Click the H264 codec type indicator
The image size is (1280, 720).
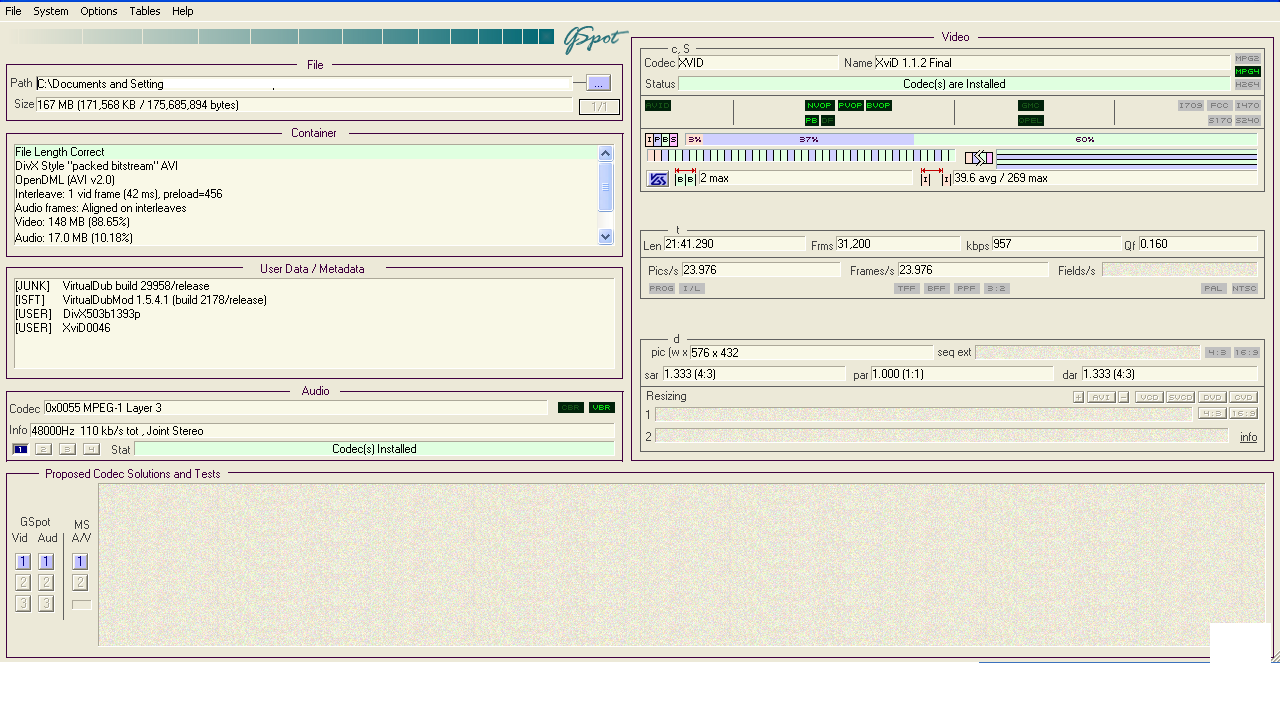pyautogui.click(x=1247, y=85)
